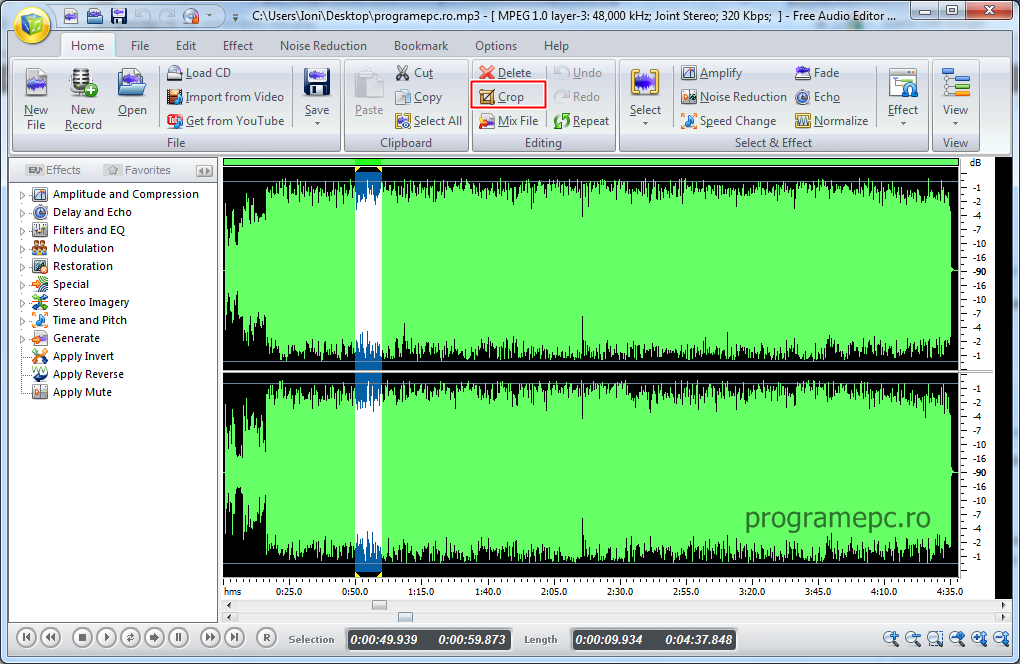
Task: Open the Options ribbon tab
Action: pos(496,46)
